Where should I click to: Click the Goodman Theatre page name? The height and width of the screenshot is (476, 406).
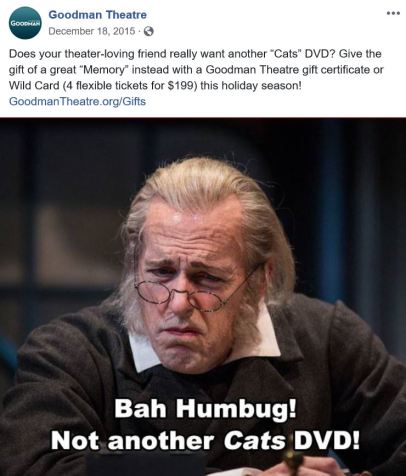pos(97,15)
